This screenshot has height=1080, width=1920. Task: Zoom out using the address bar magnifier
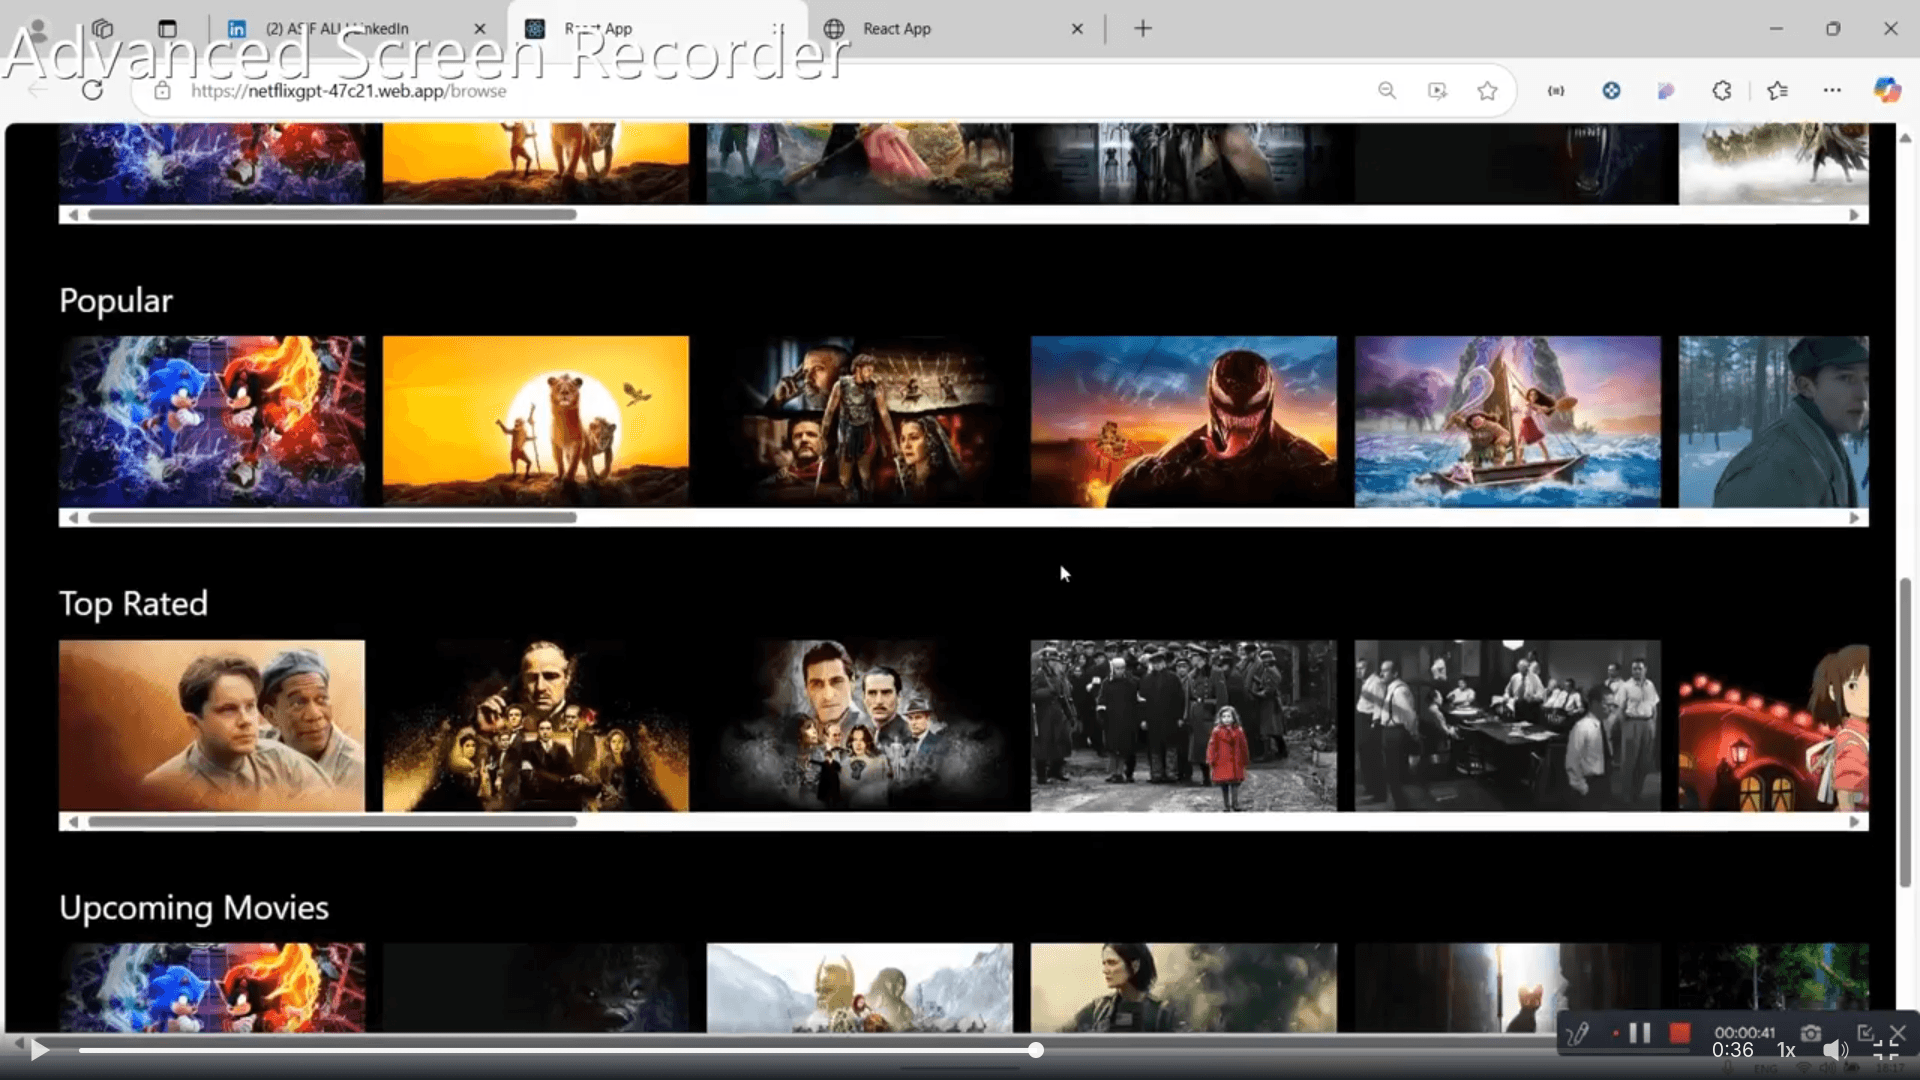tap(1387, 90)
